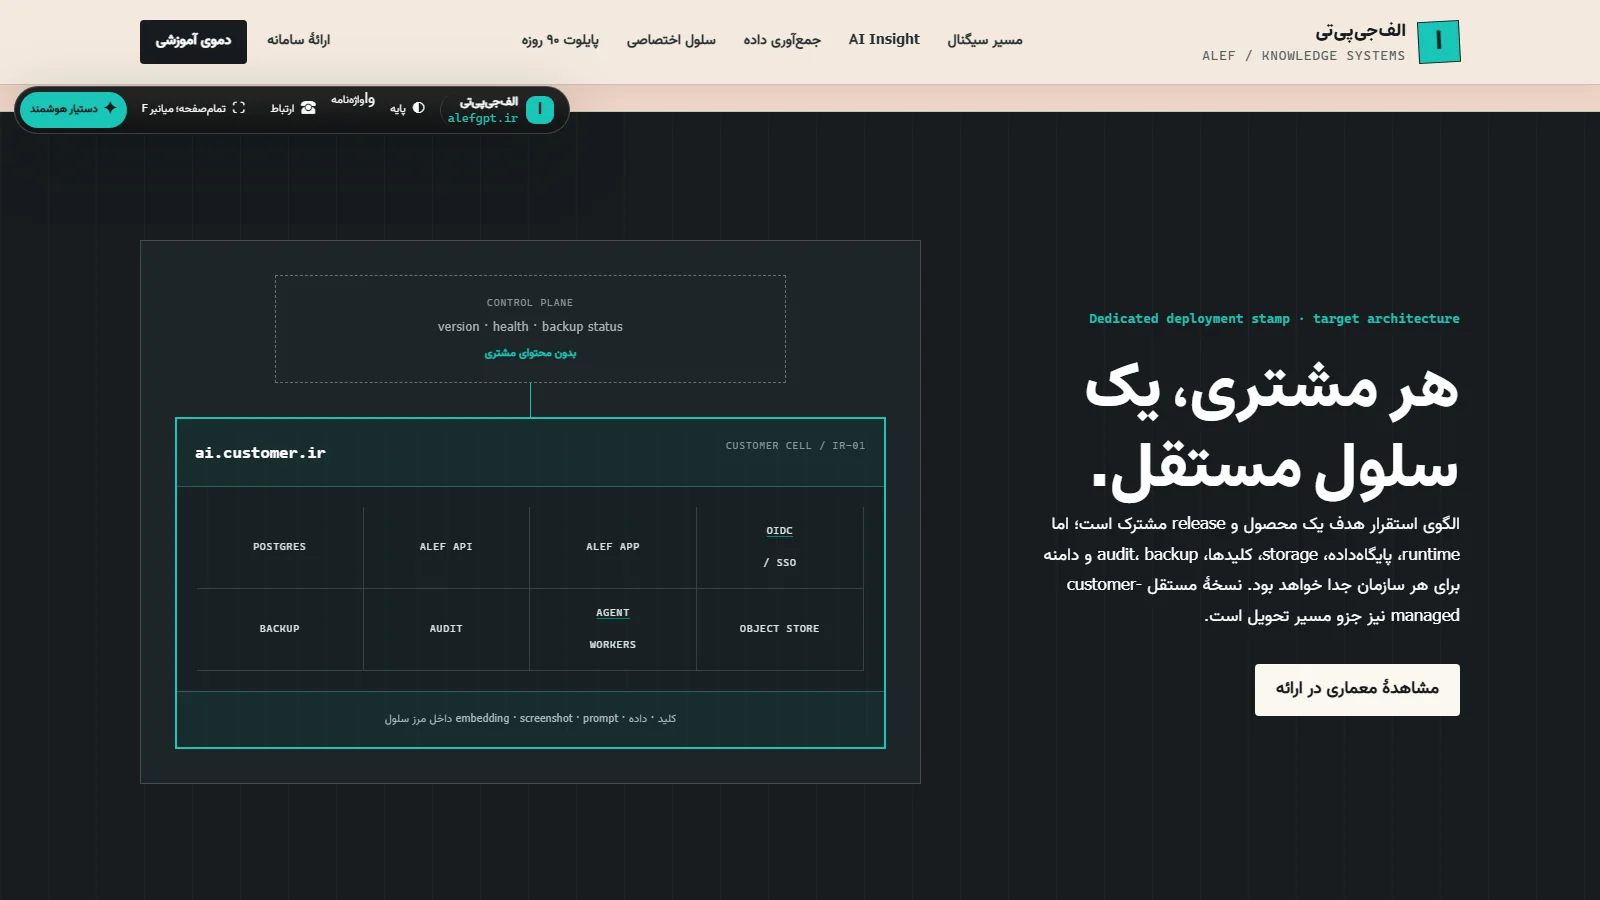
Task: Select the POSTGRES cell in the diagram
Action: coord(280,547)
